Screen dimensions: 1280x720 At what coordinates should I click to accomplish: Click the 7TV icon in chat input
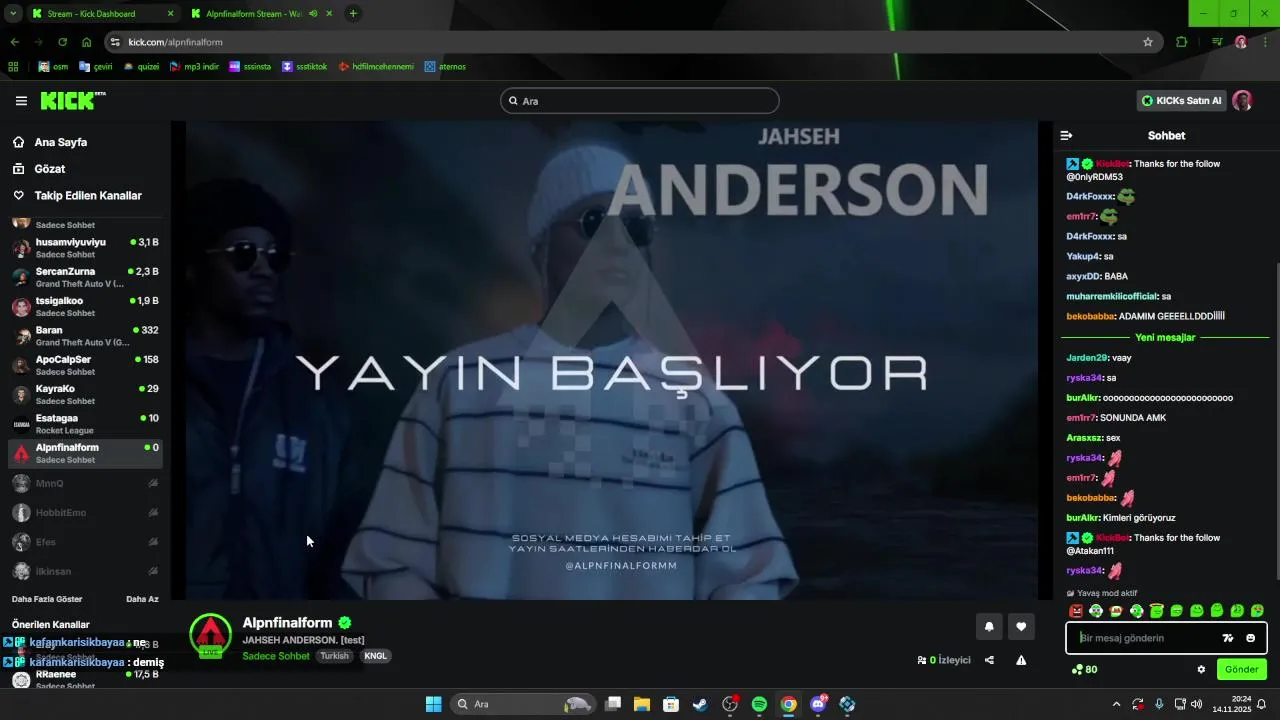tap(1228, 638)
